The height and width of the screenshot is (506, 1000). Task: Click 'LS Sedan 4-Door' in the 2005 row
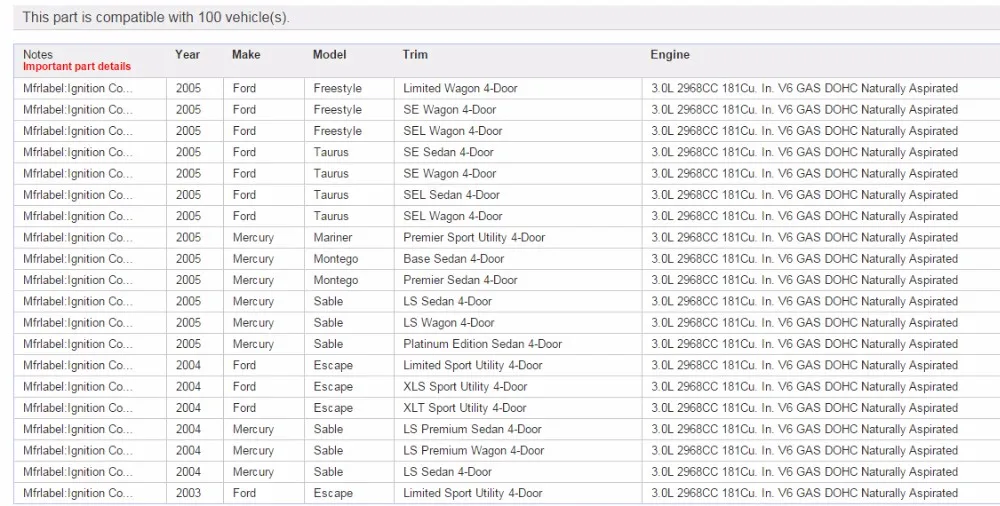(447, 301)
